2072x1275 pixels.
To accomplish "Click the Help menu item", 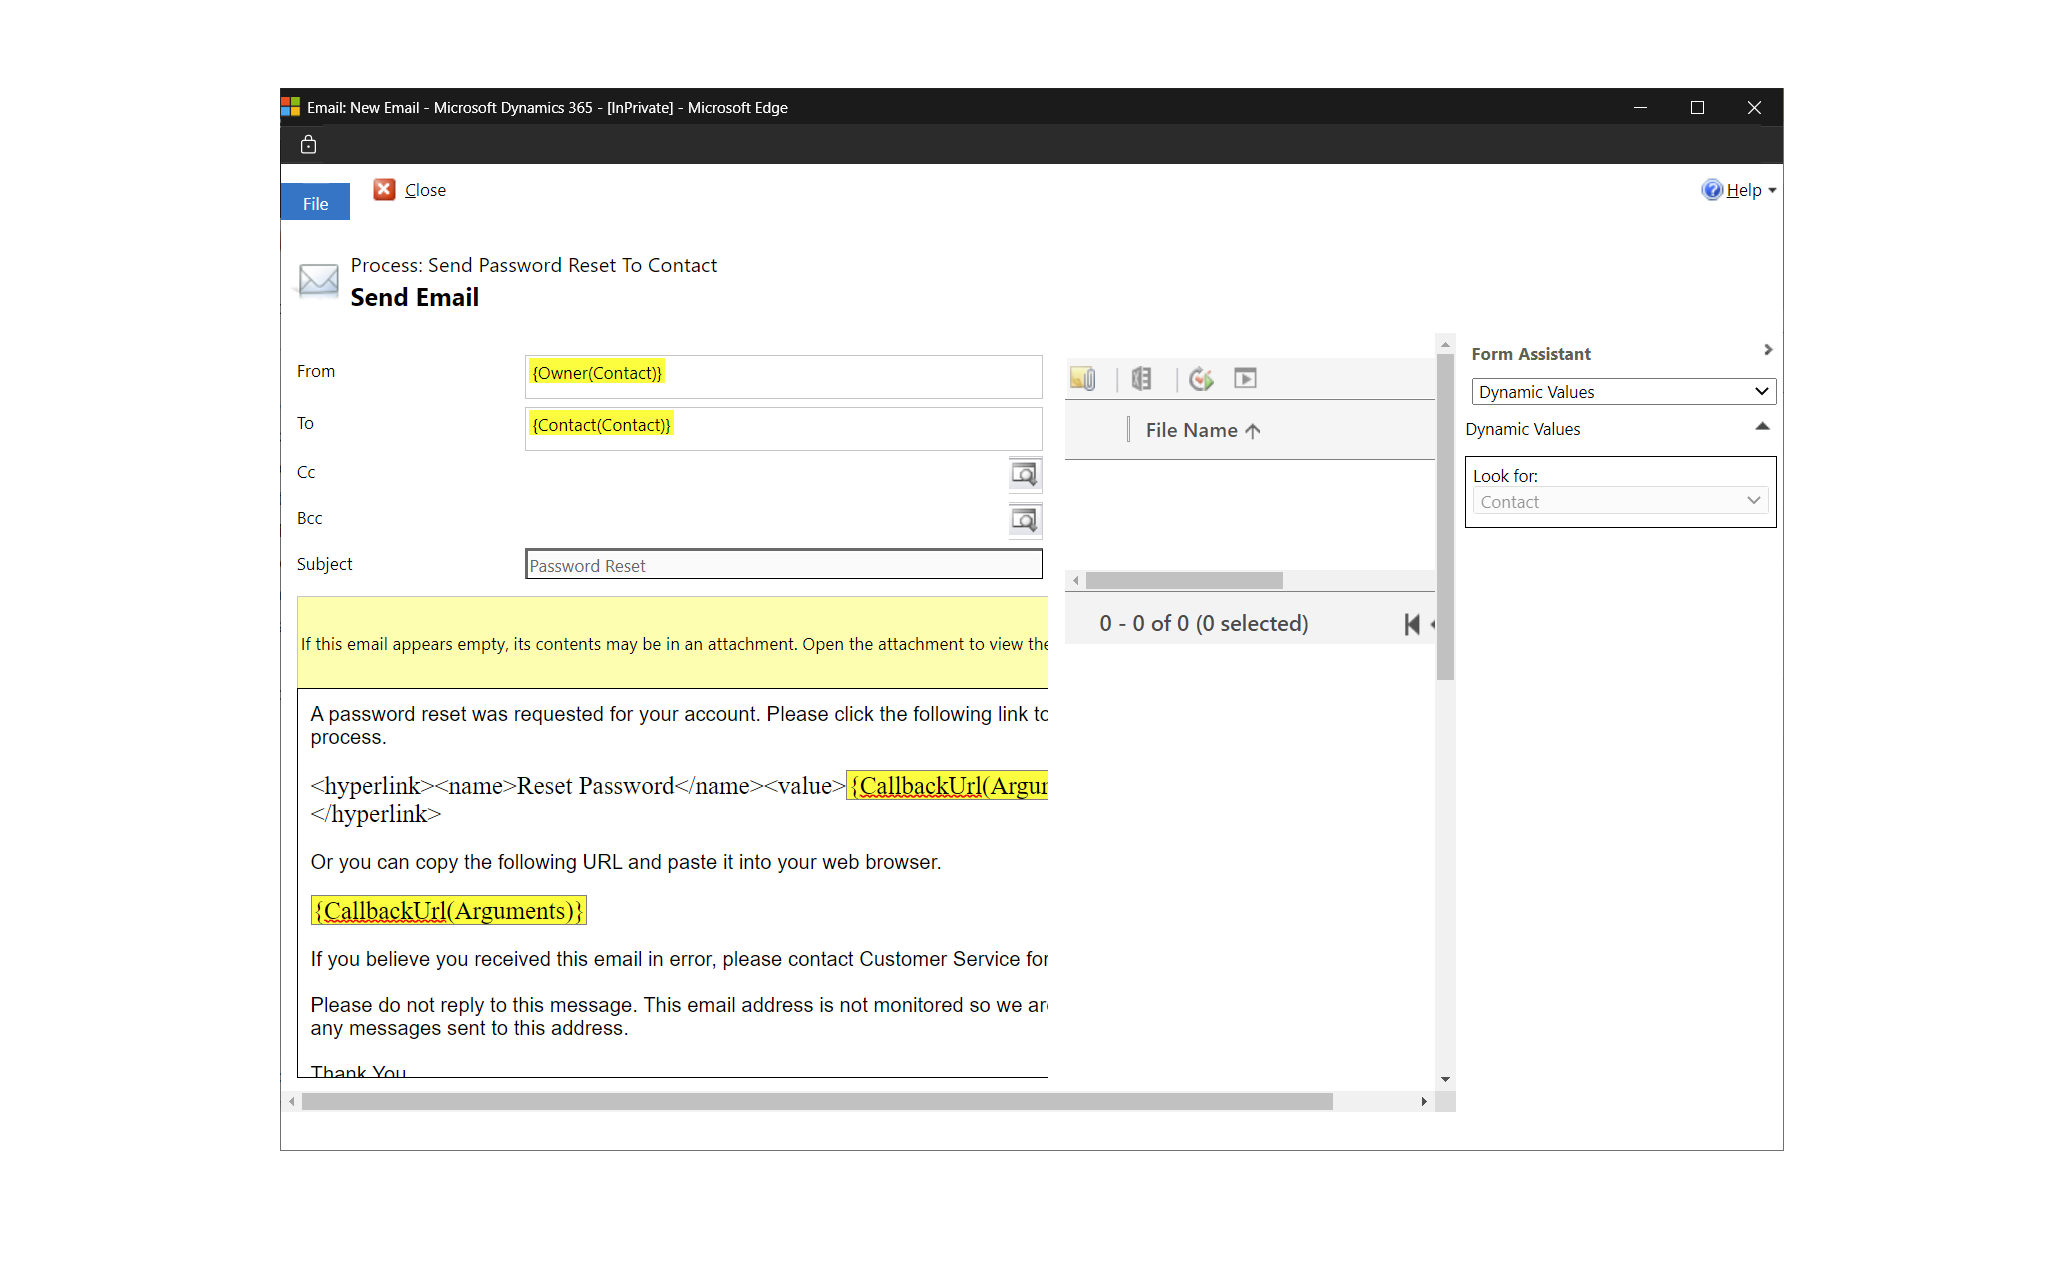I will point(1740,188).
